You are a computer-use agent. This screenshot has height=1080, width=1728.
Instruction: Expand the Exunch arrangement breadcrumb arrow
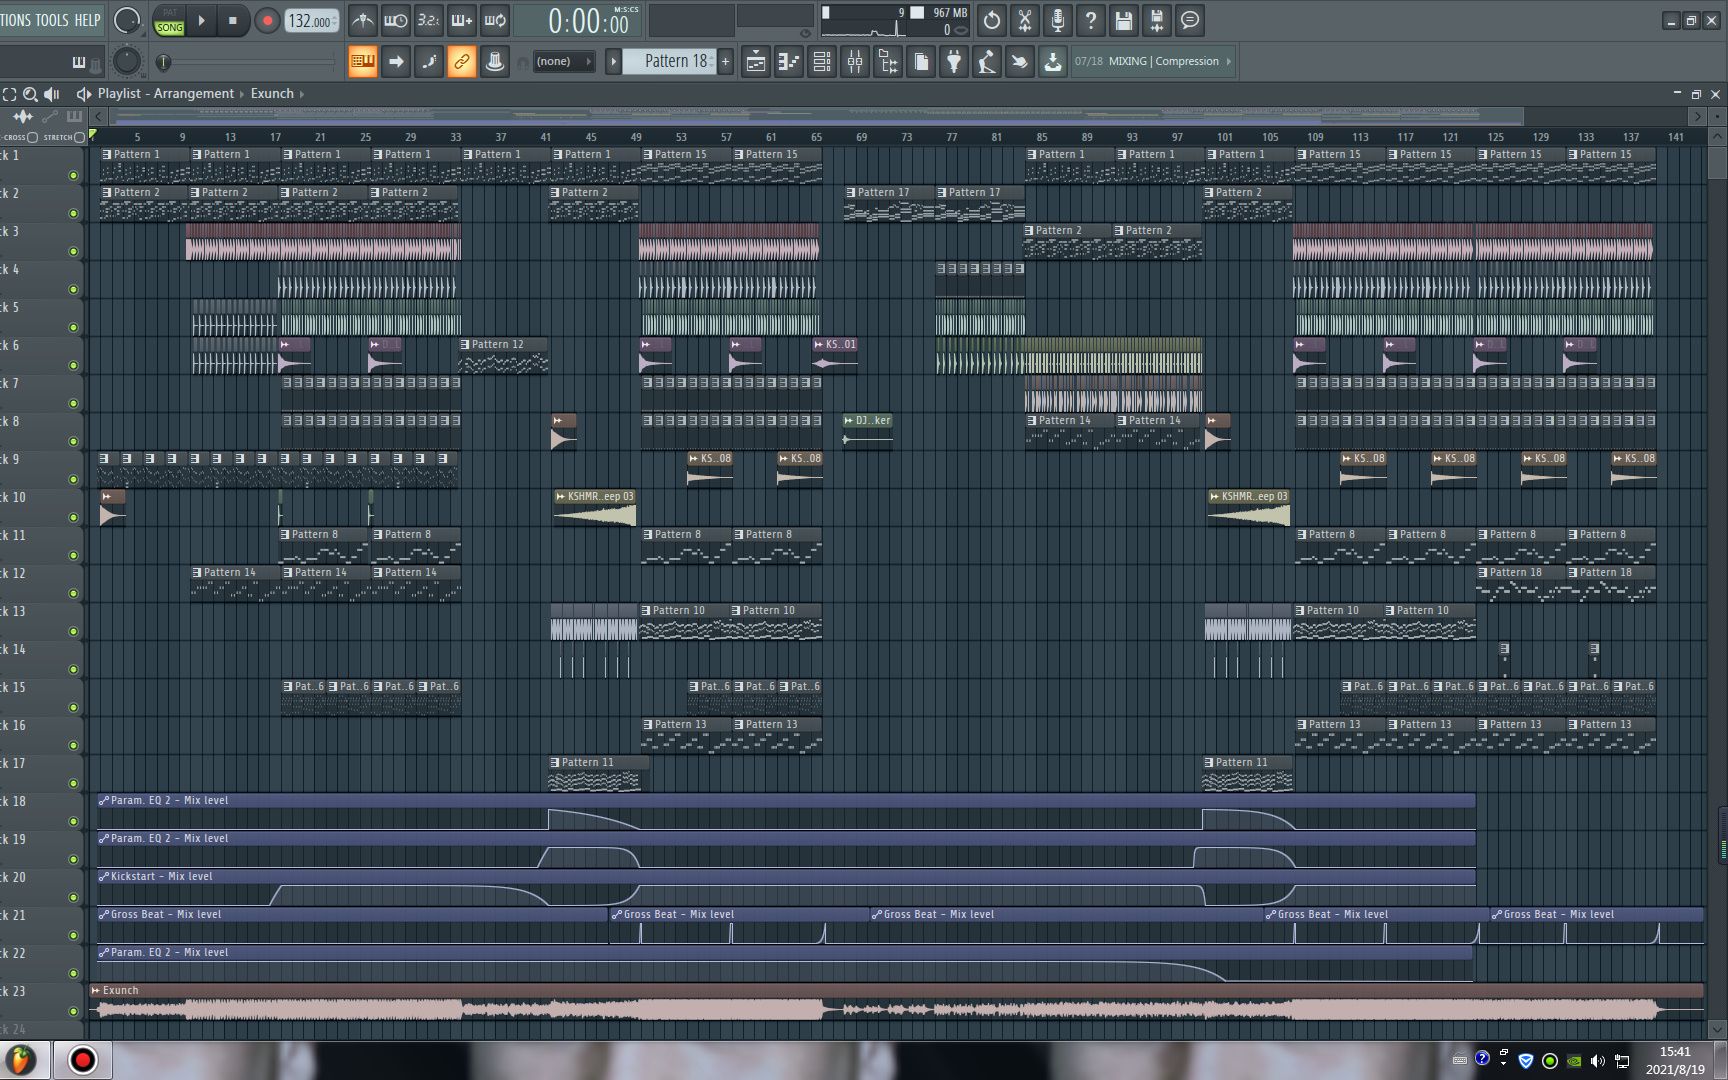click(302, 94)
